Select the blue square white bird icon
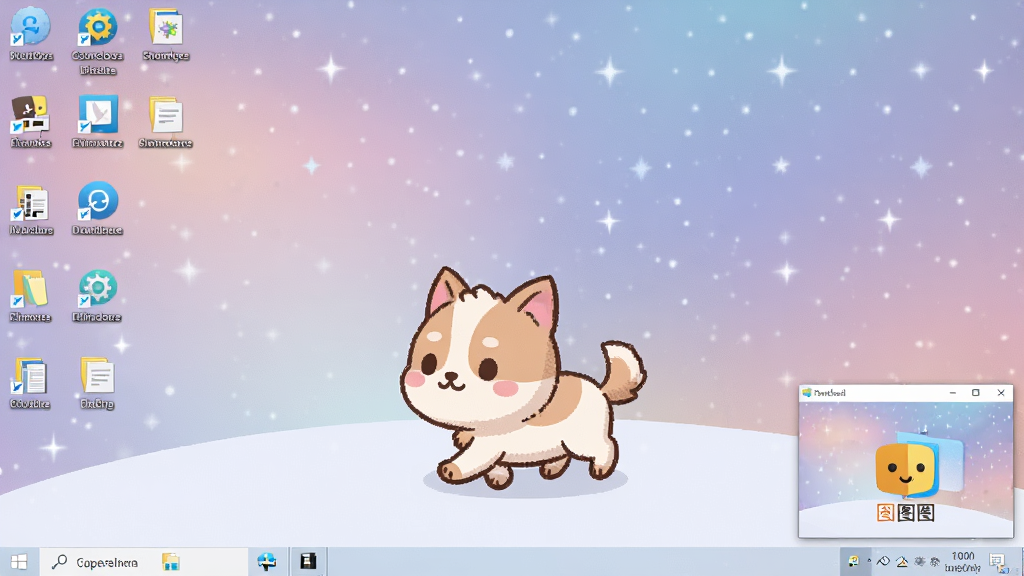 [98, 114]
